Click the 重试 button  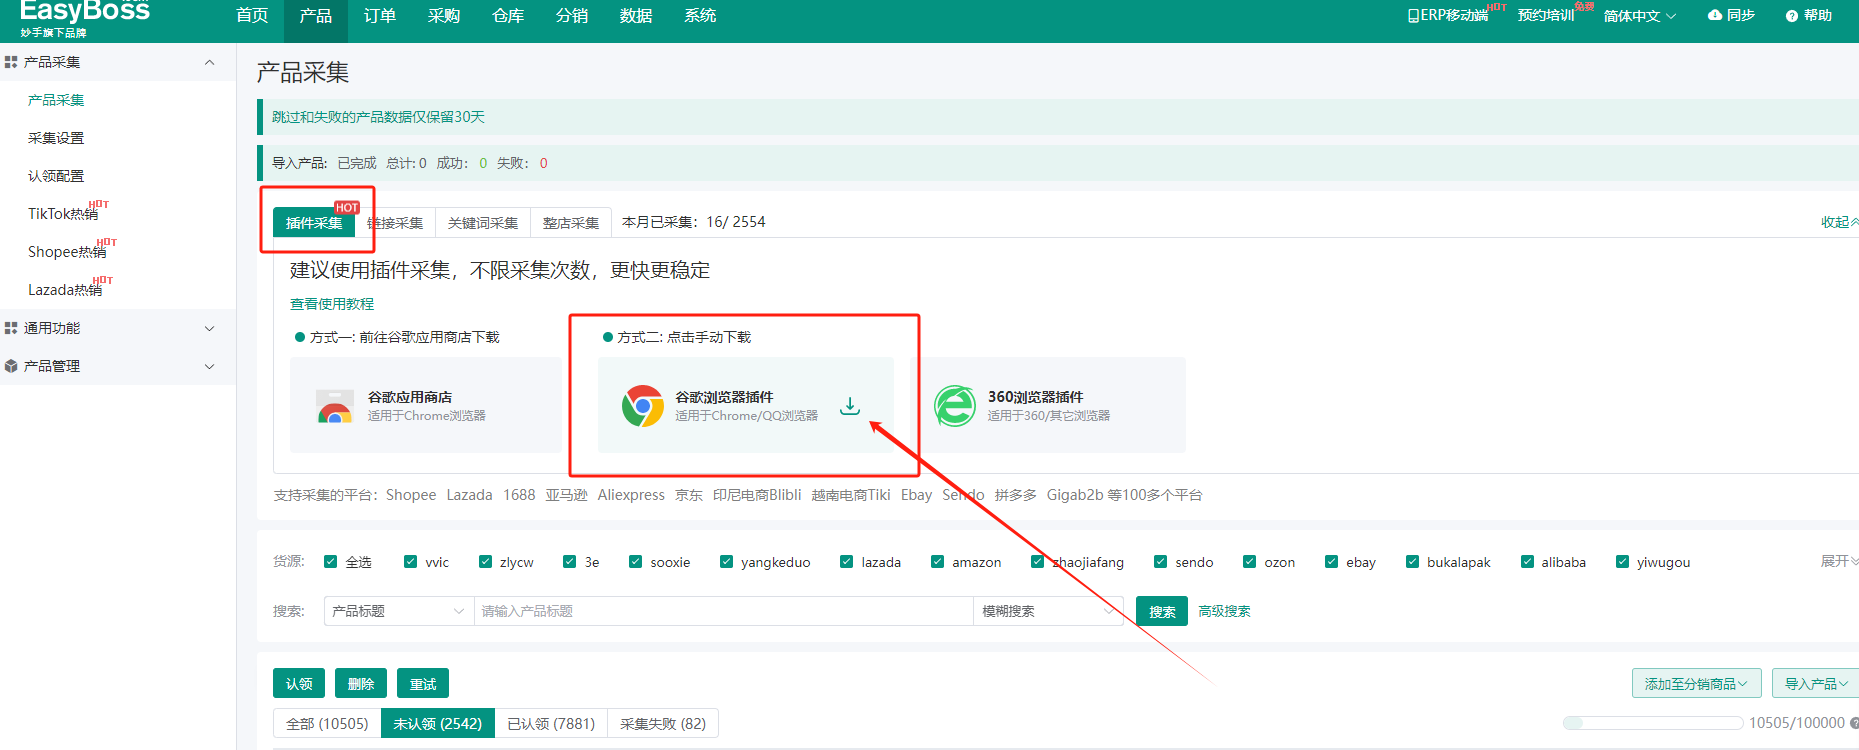click(423, 683)
